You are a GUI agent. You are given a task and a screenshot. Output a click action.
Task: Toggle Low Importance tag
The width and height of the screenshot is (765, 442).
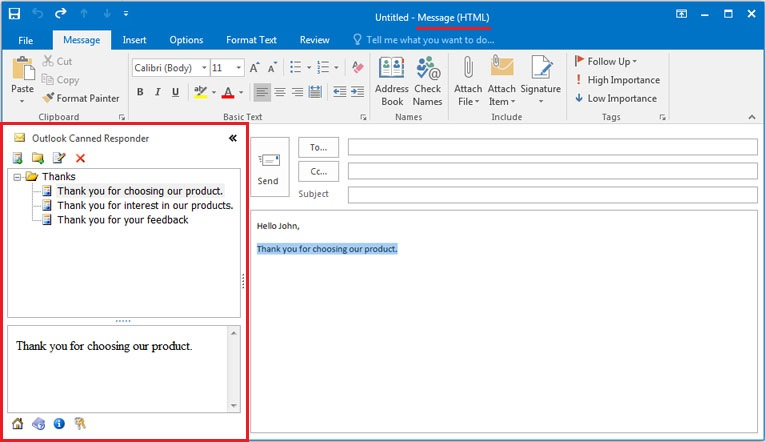click(x=616, y=99)
